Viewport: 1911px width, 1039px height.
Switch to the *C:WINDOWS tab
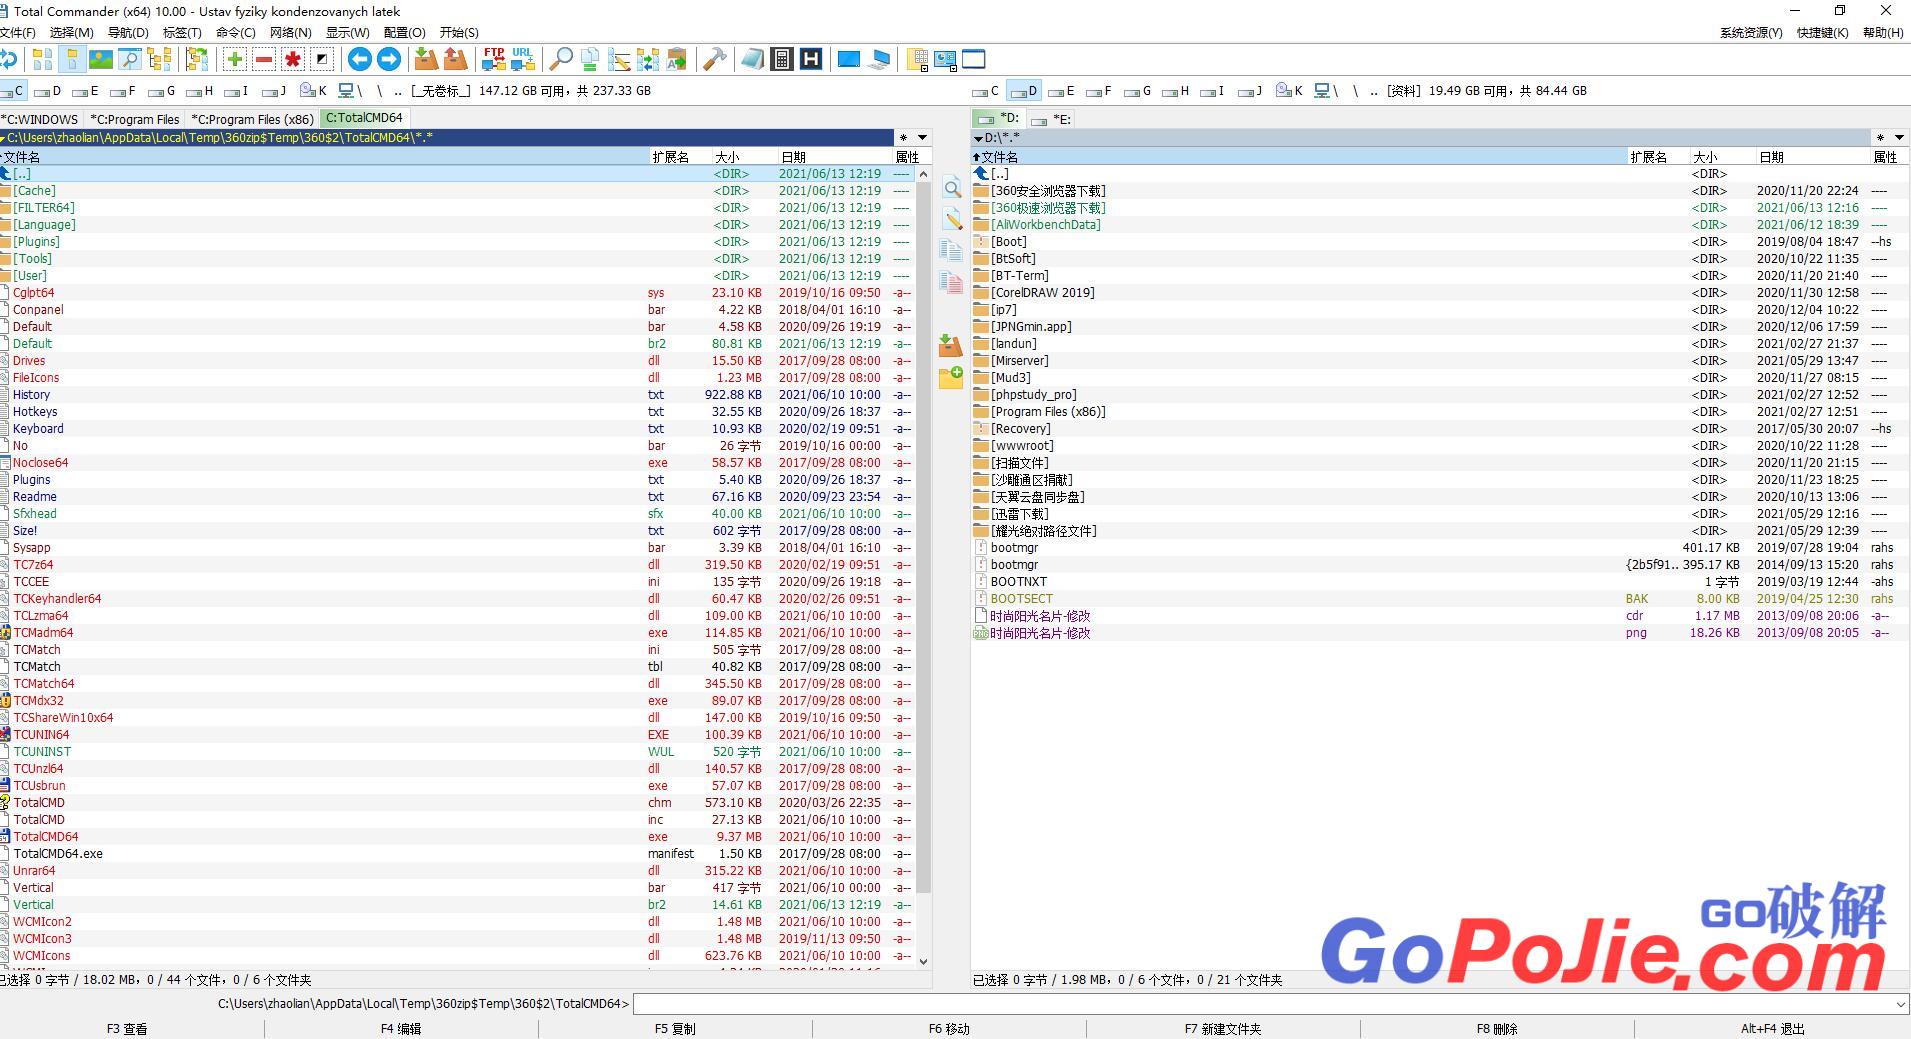click(40, 119)
